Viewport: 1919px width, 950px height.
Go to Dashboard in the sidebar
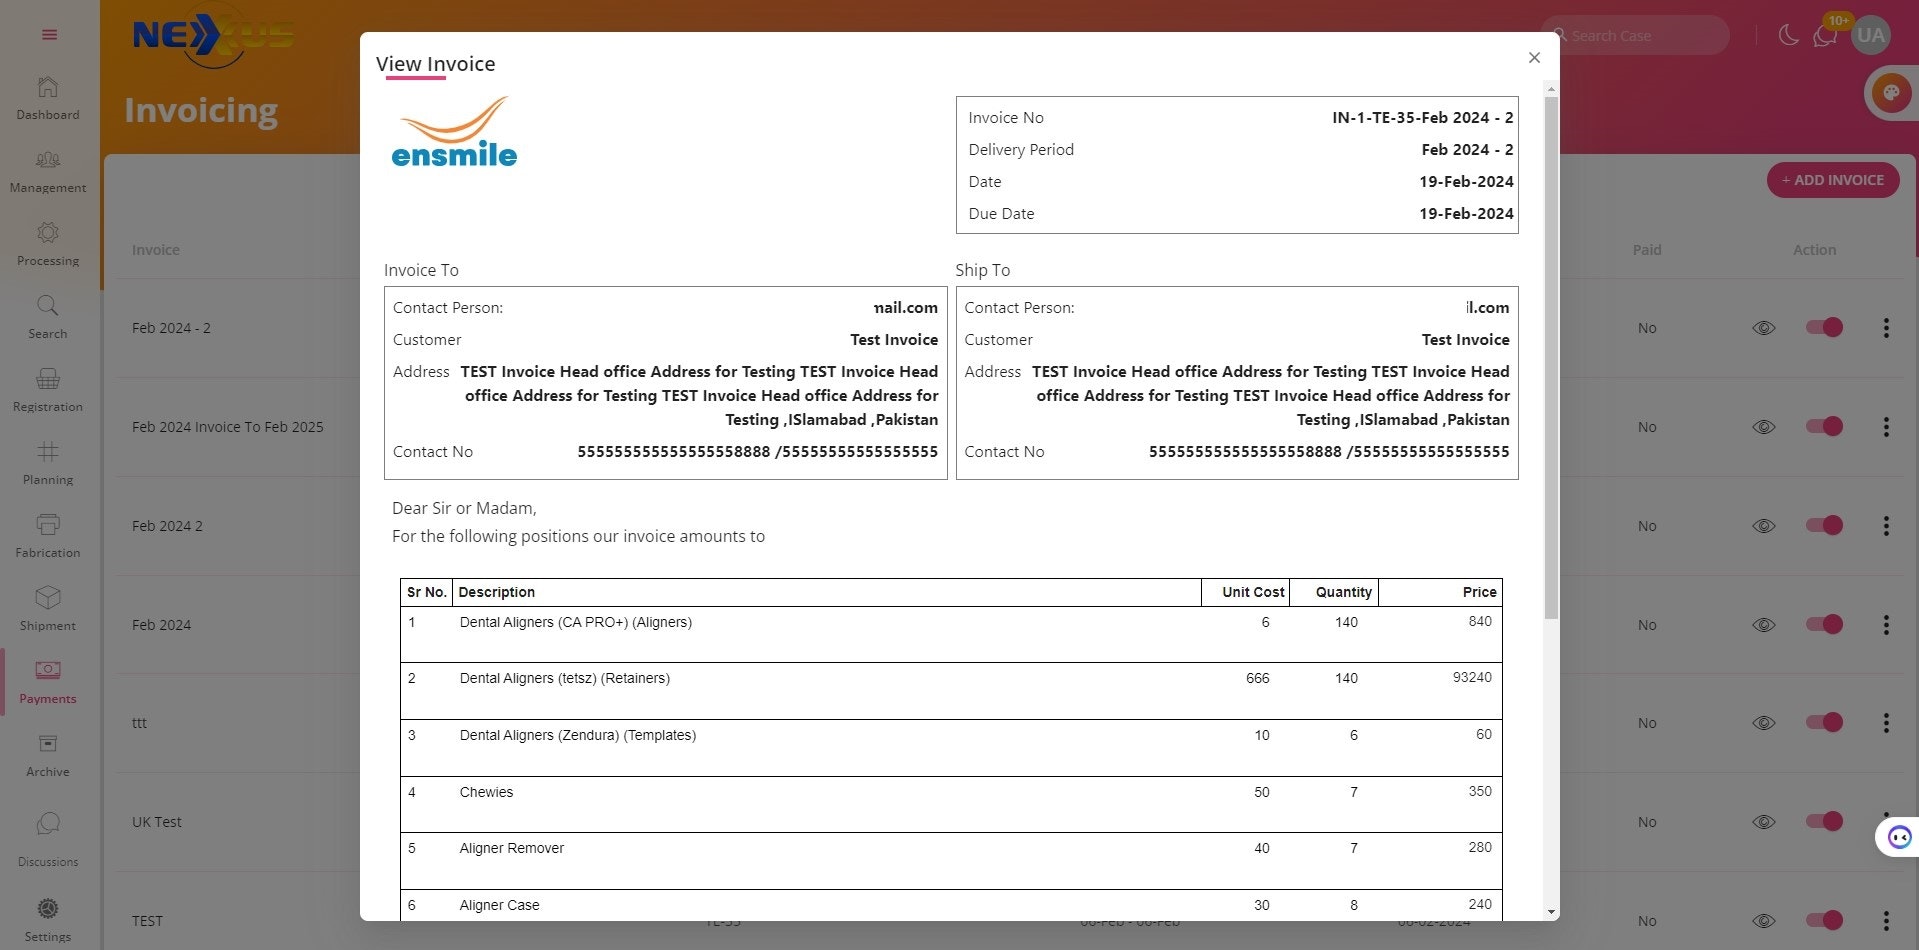point(48,99)
